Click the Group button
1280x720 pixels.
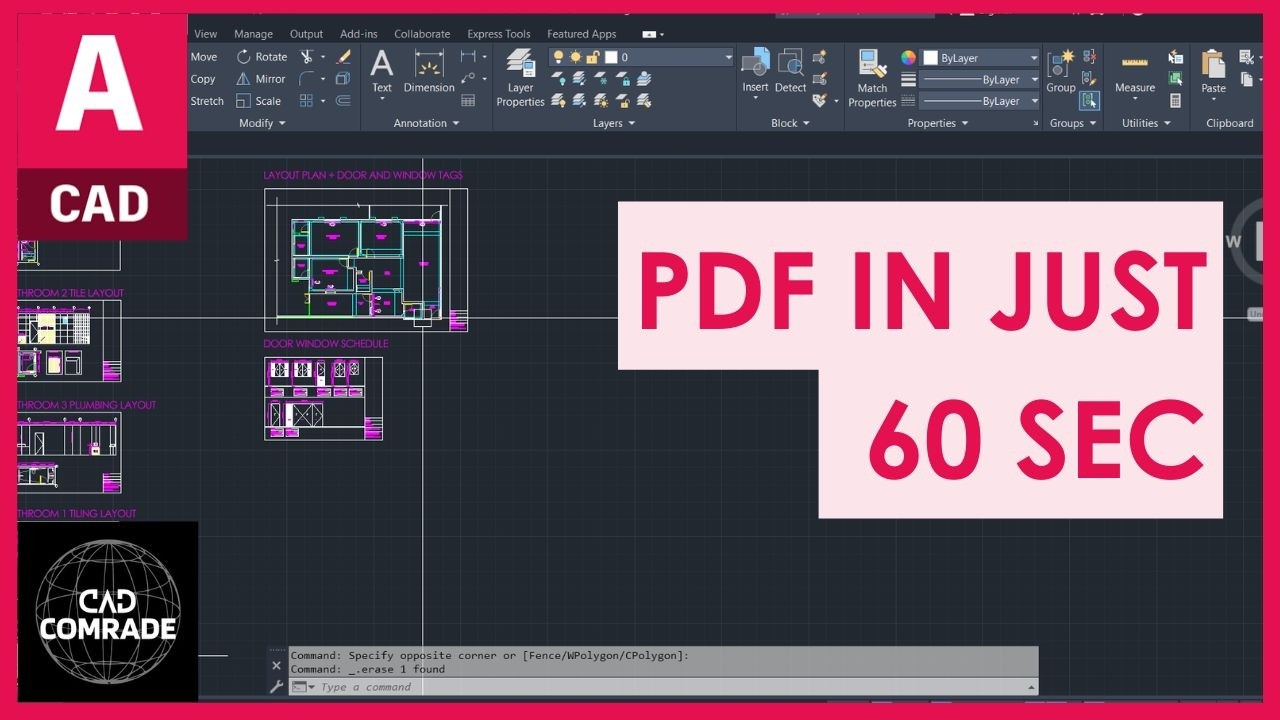click(x=1060, y=72)
